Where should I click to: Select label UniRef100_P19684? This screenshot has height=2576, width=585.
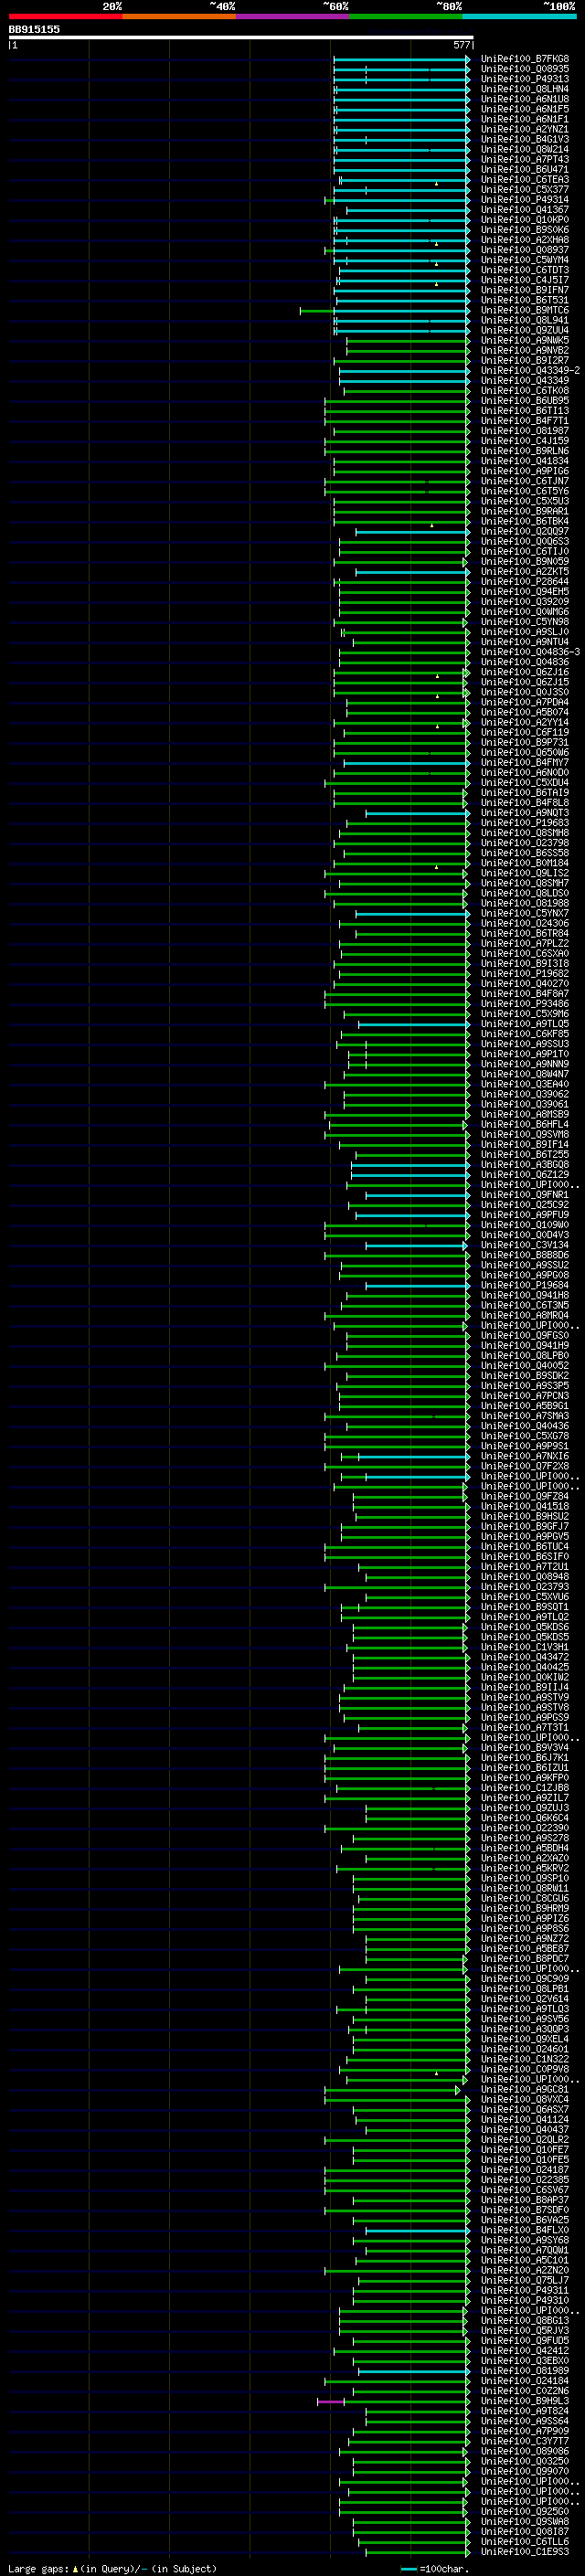(525, 1285)
